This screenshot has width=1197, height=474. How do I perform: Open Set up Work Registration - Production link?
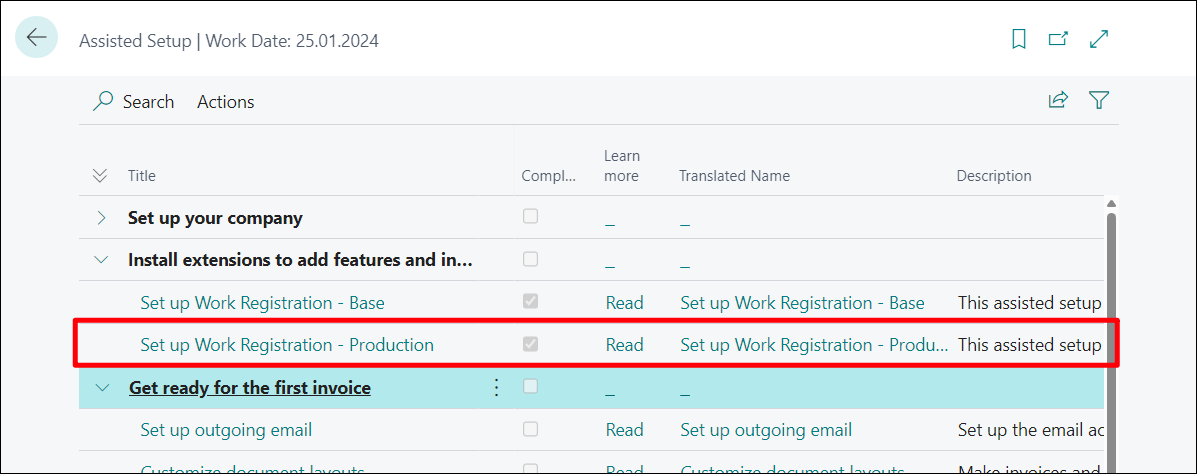(x=287, y=345)
